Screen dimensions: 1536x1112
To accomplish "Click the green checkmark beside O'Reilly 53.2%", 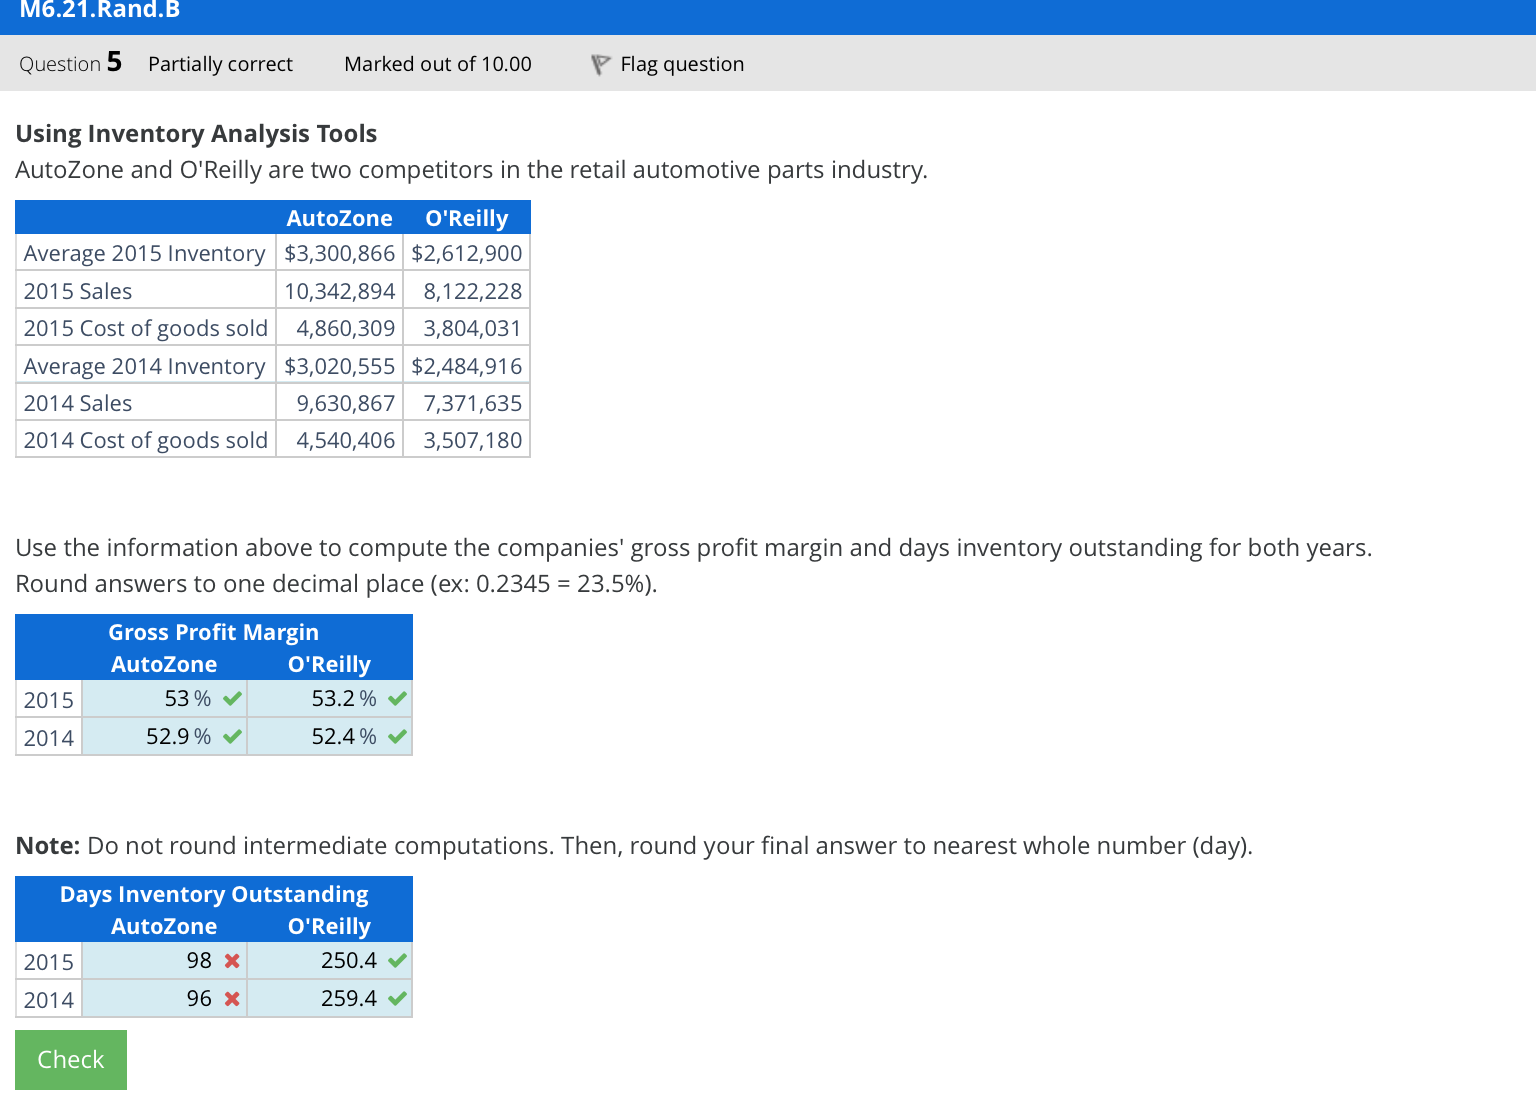I will click(x=397, y=698).
